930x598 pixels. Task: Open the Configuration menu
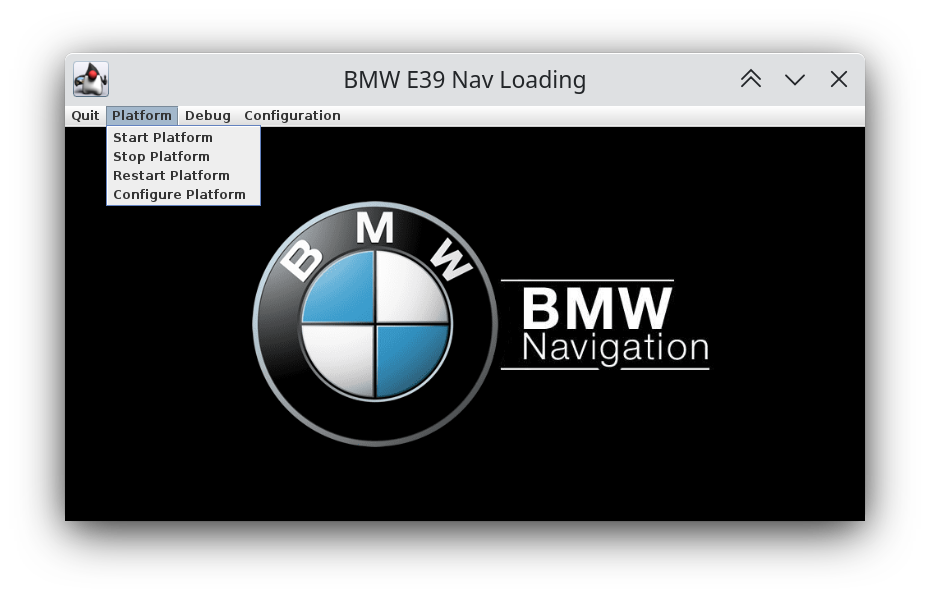coord(292,116)
